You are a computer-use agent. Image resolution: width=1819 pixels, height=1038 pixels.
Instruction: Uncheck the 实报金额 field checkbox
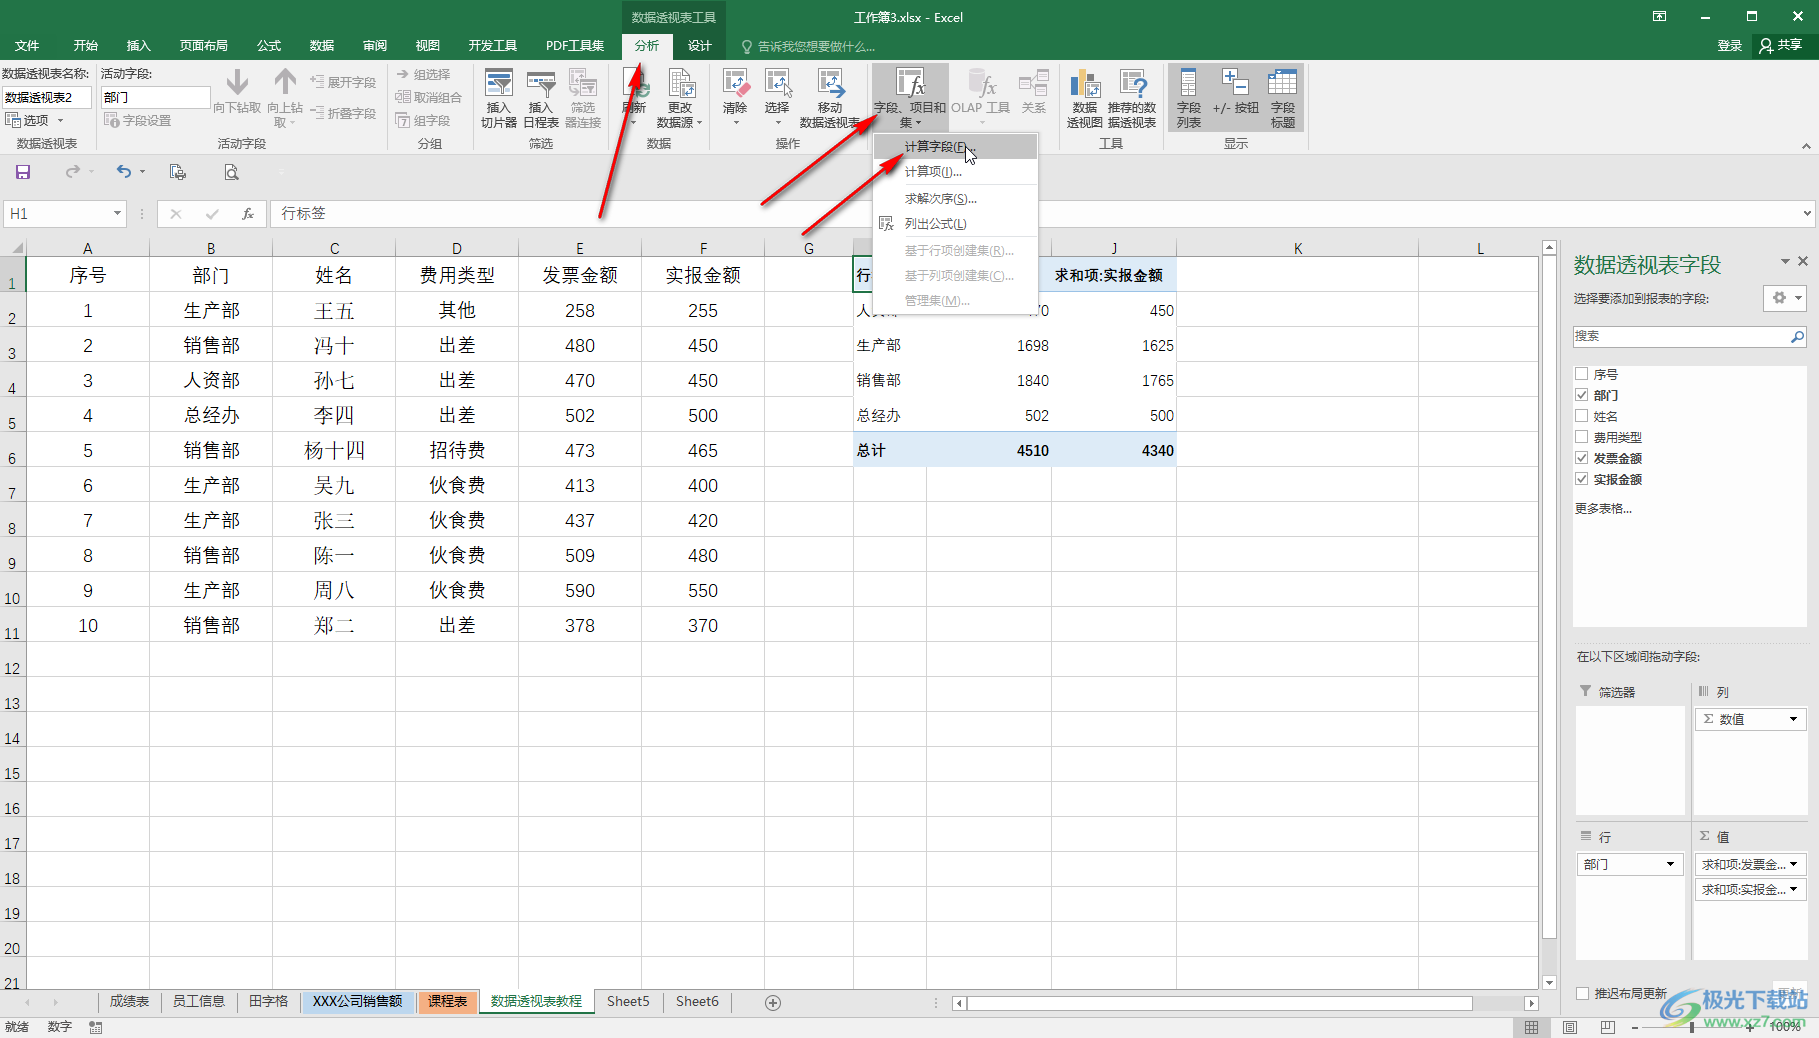[x=1582, y=479]
